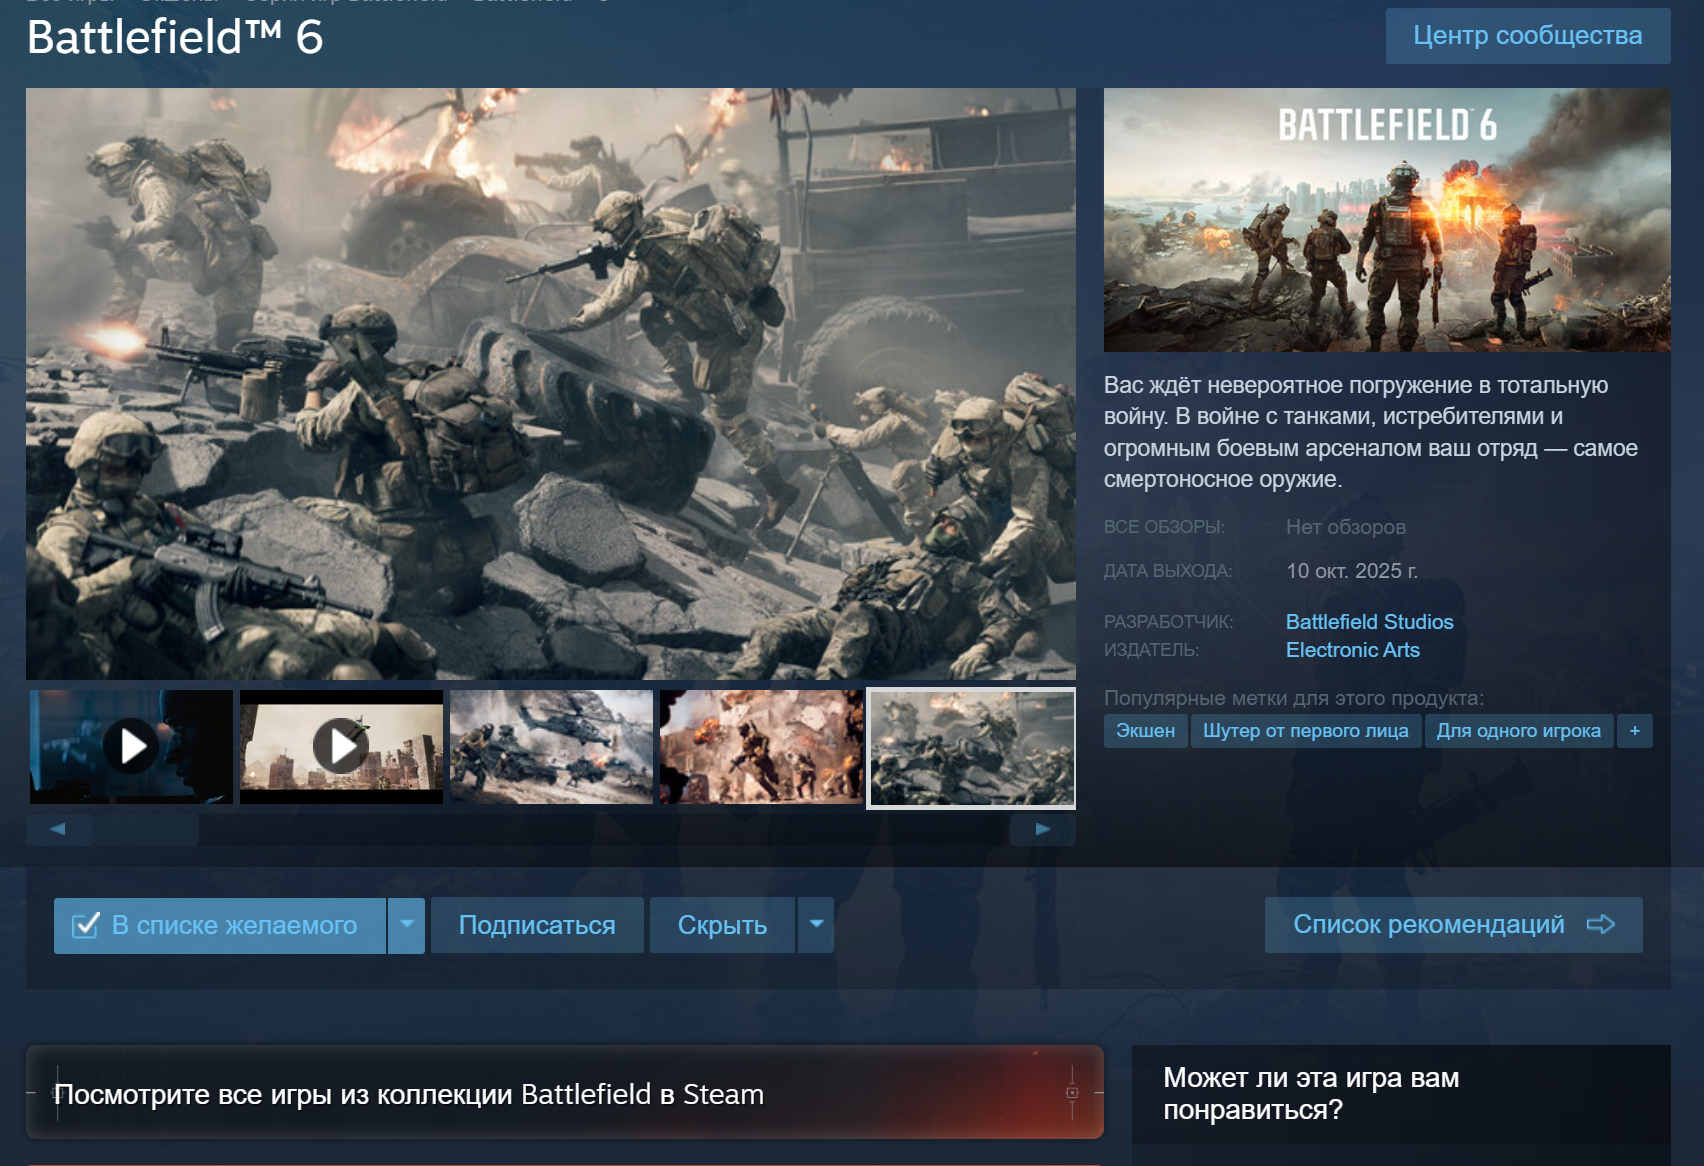Click the Подписаться follow button
Viewport: 1704px width, 1166px height.
[537, 925]
